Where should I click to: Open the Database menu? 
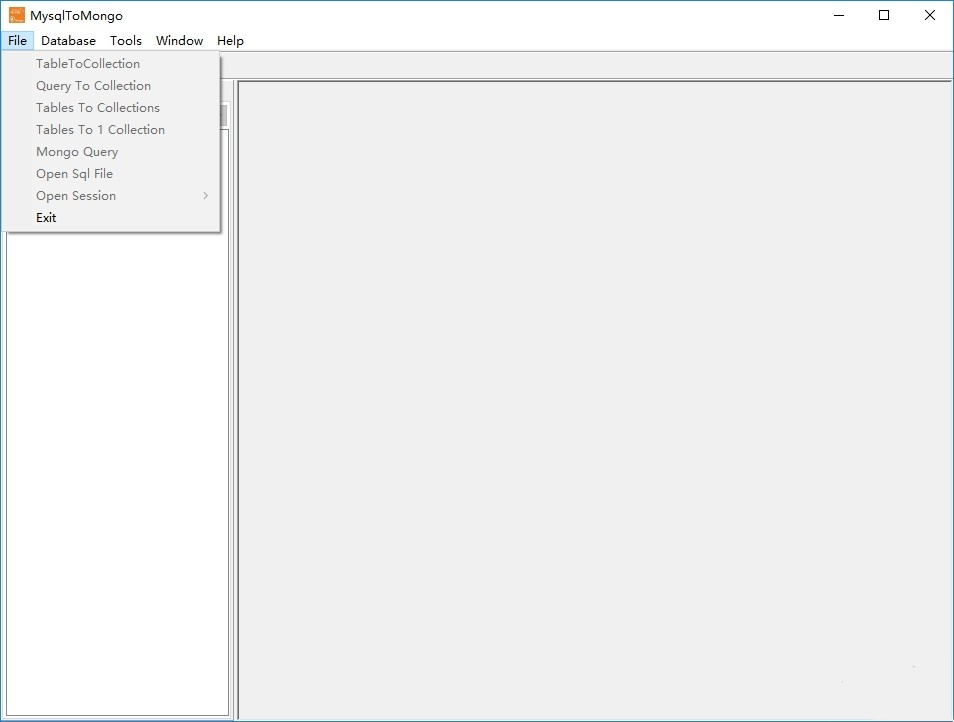[x=68, y=41]
